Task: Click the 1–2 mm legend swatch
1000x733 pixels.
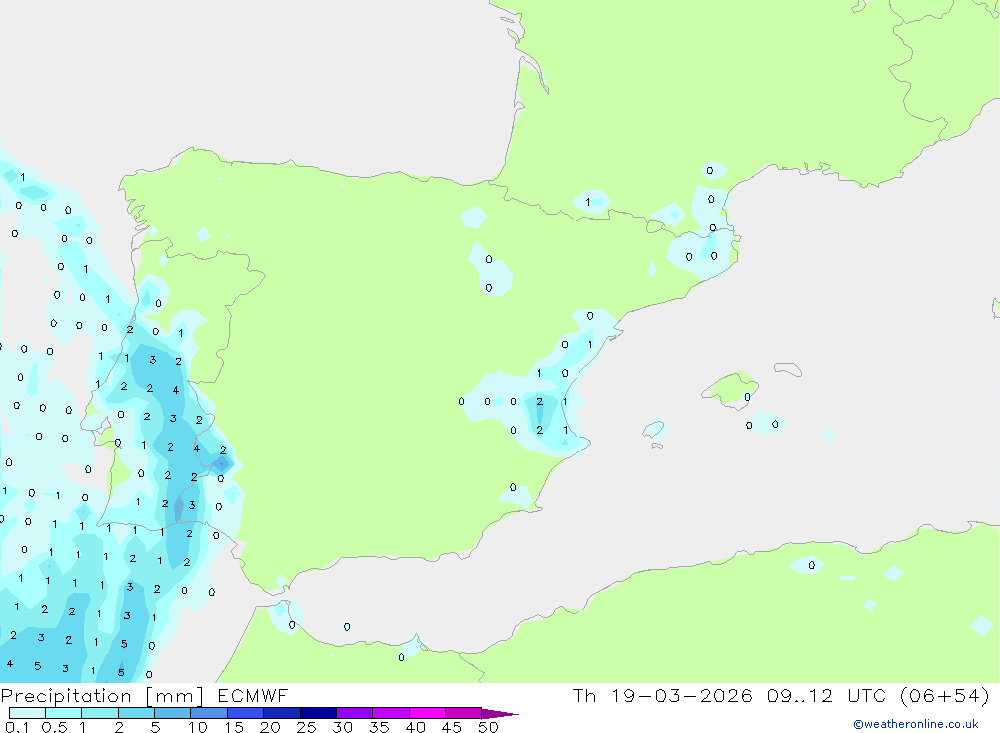Action: click(x=100, y=713)
